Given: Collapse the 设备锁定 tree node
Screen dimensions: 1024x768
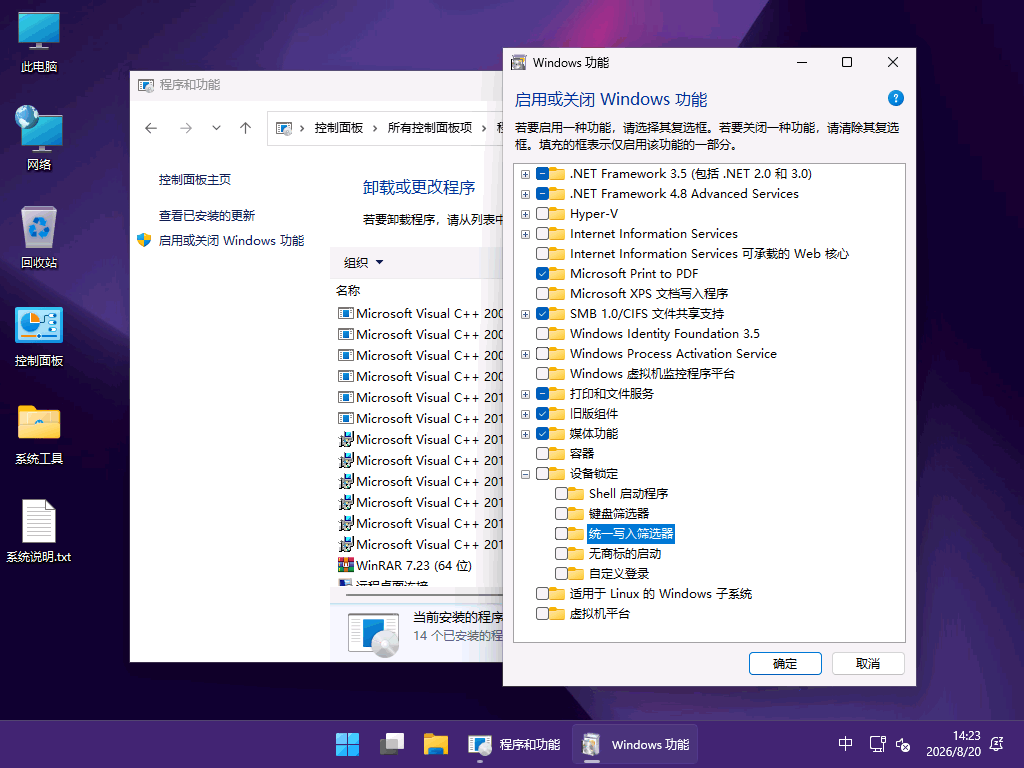Looking at the screenshot, I should [525, 474].
